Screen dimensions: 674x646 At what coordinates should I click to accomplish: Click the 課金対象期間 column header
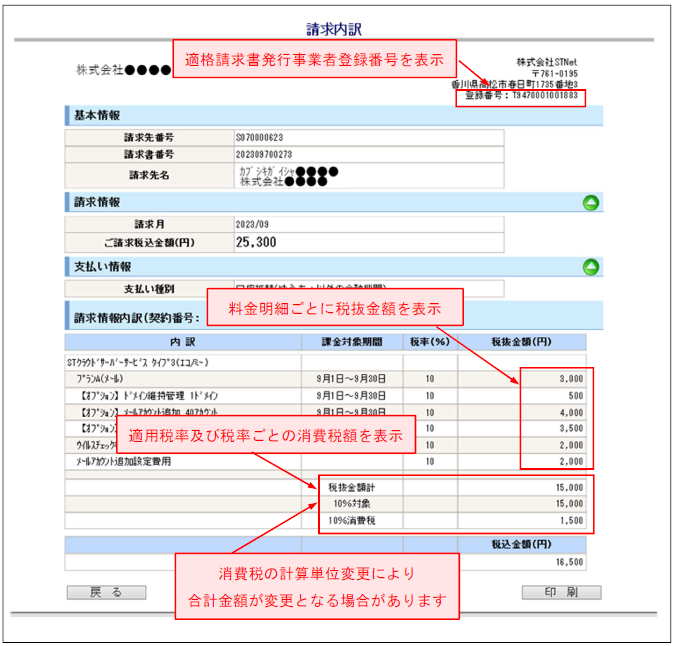click(x=352, y=342)
